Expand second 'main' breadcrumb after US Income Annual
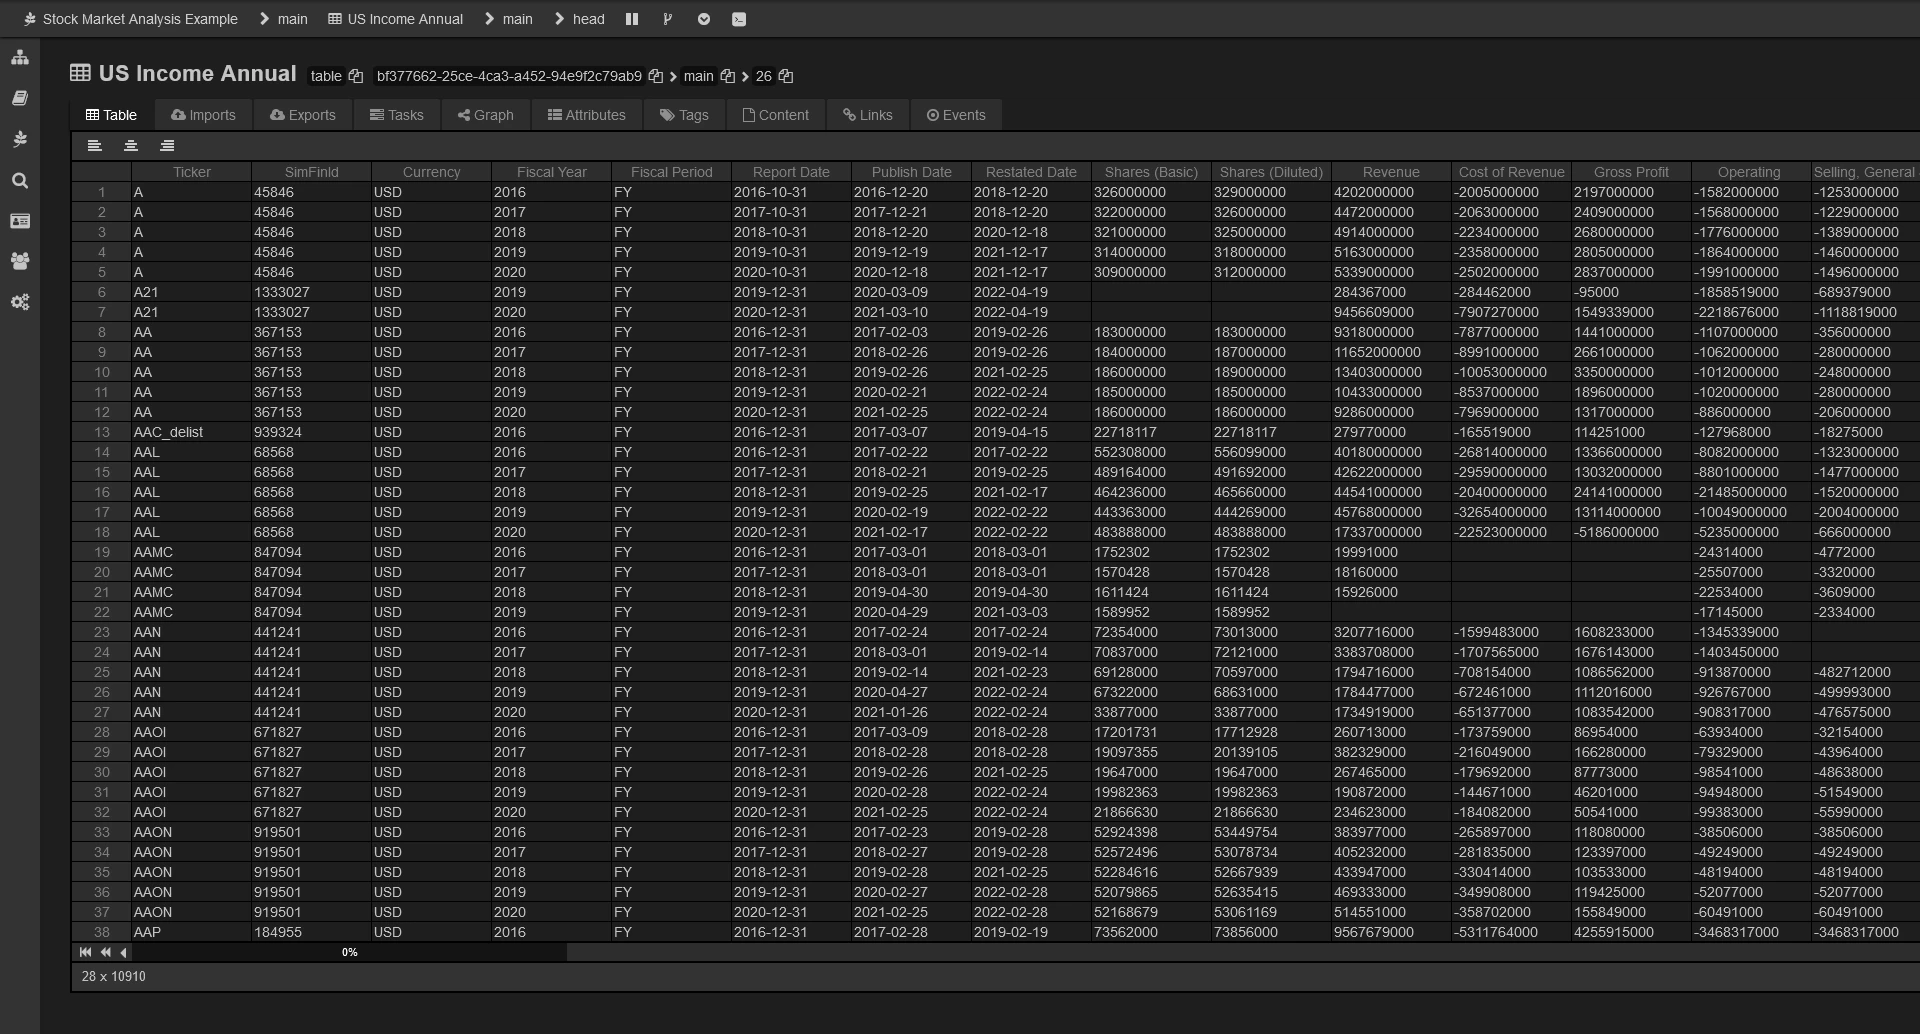The height and width of the screenshot is (1034, 1920). 489,19
